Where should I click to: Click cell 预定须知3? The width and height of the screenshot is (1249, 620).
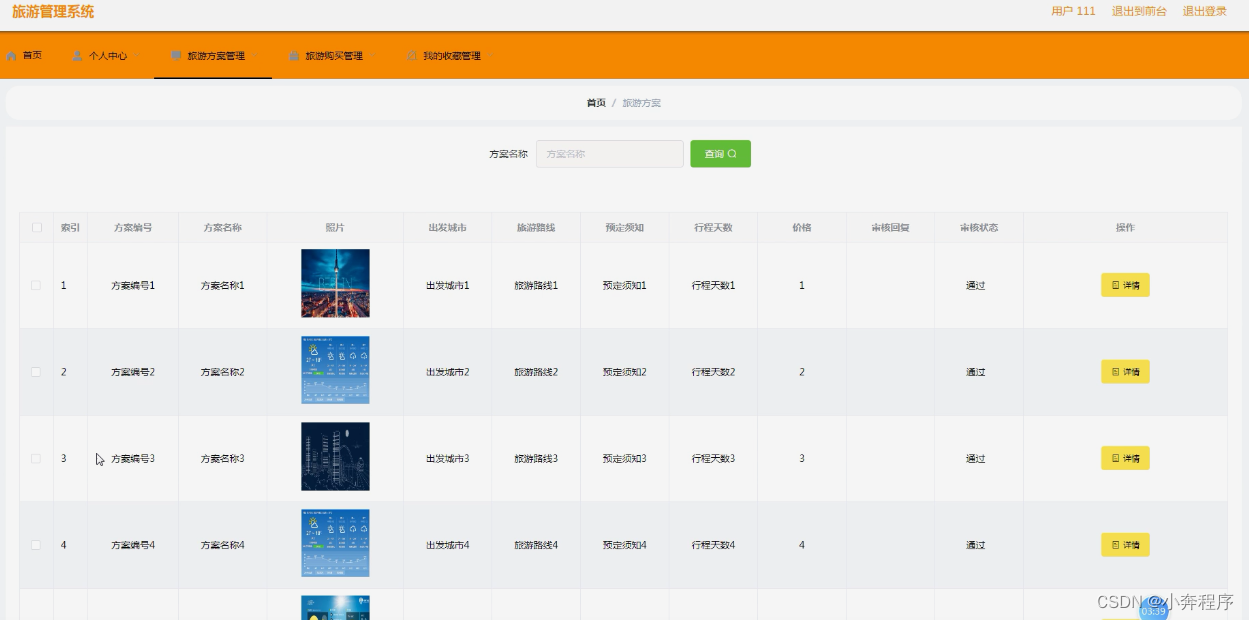[624, 458]
